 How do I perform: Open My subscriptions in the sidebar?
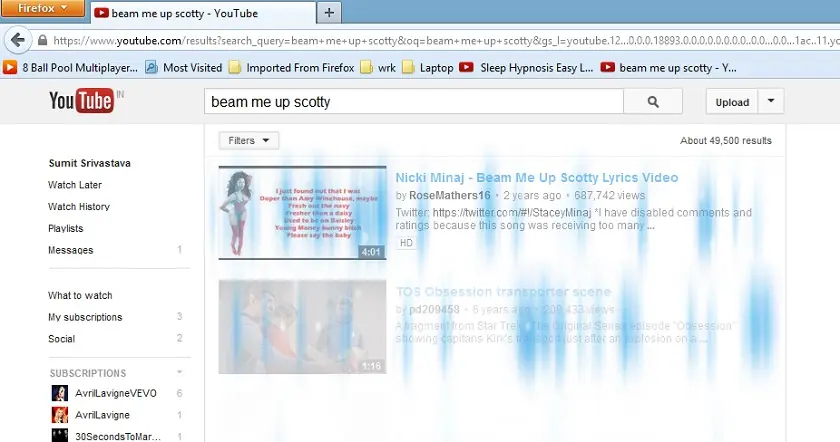tap(85, 317)
